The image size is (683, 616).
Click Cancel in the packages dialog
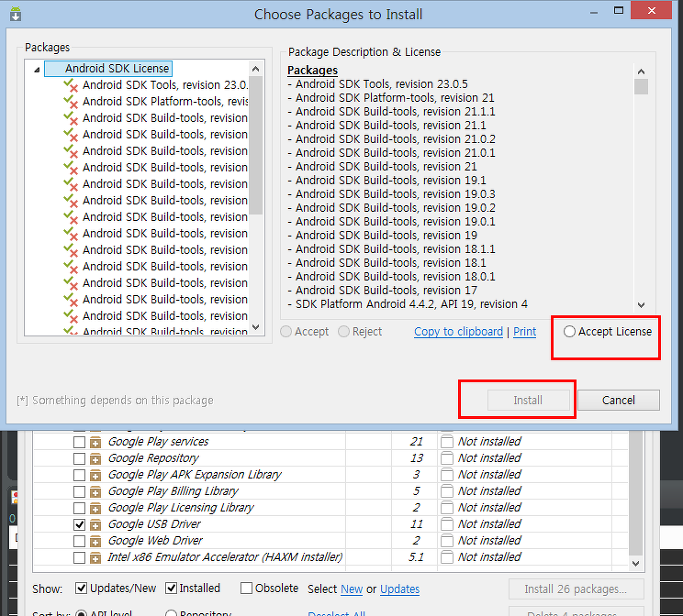618,400
